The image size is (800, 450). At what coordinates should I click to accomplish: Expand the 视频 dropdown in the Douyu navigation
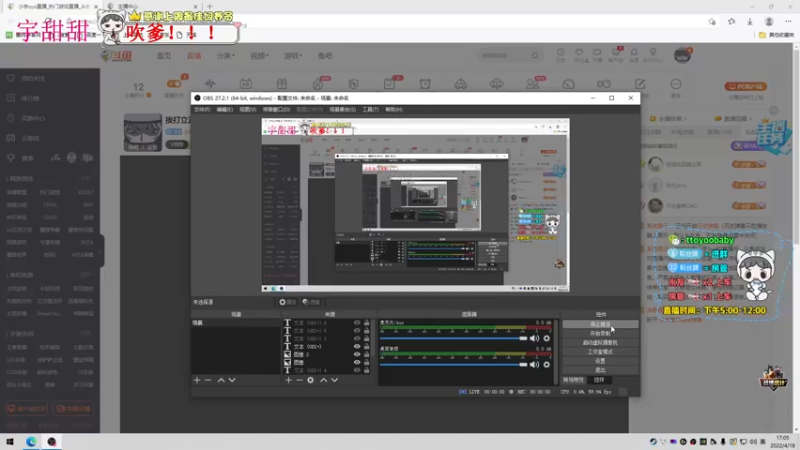click(259, 56)
